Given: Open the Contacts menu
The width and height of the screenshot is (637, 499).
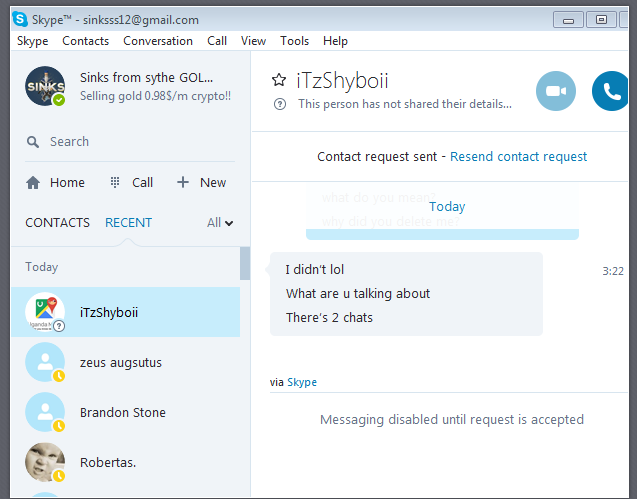Looking at the screenshot, I should coord(86,41).
